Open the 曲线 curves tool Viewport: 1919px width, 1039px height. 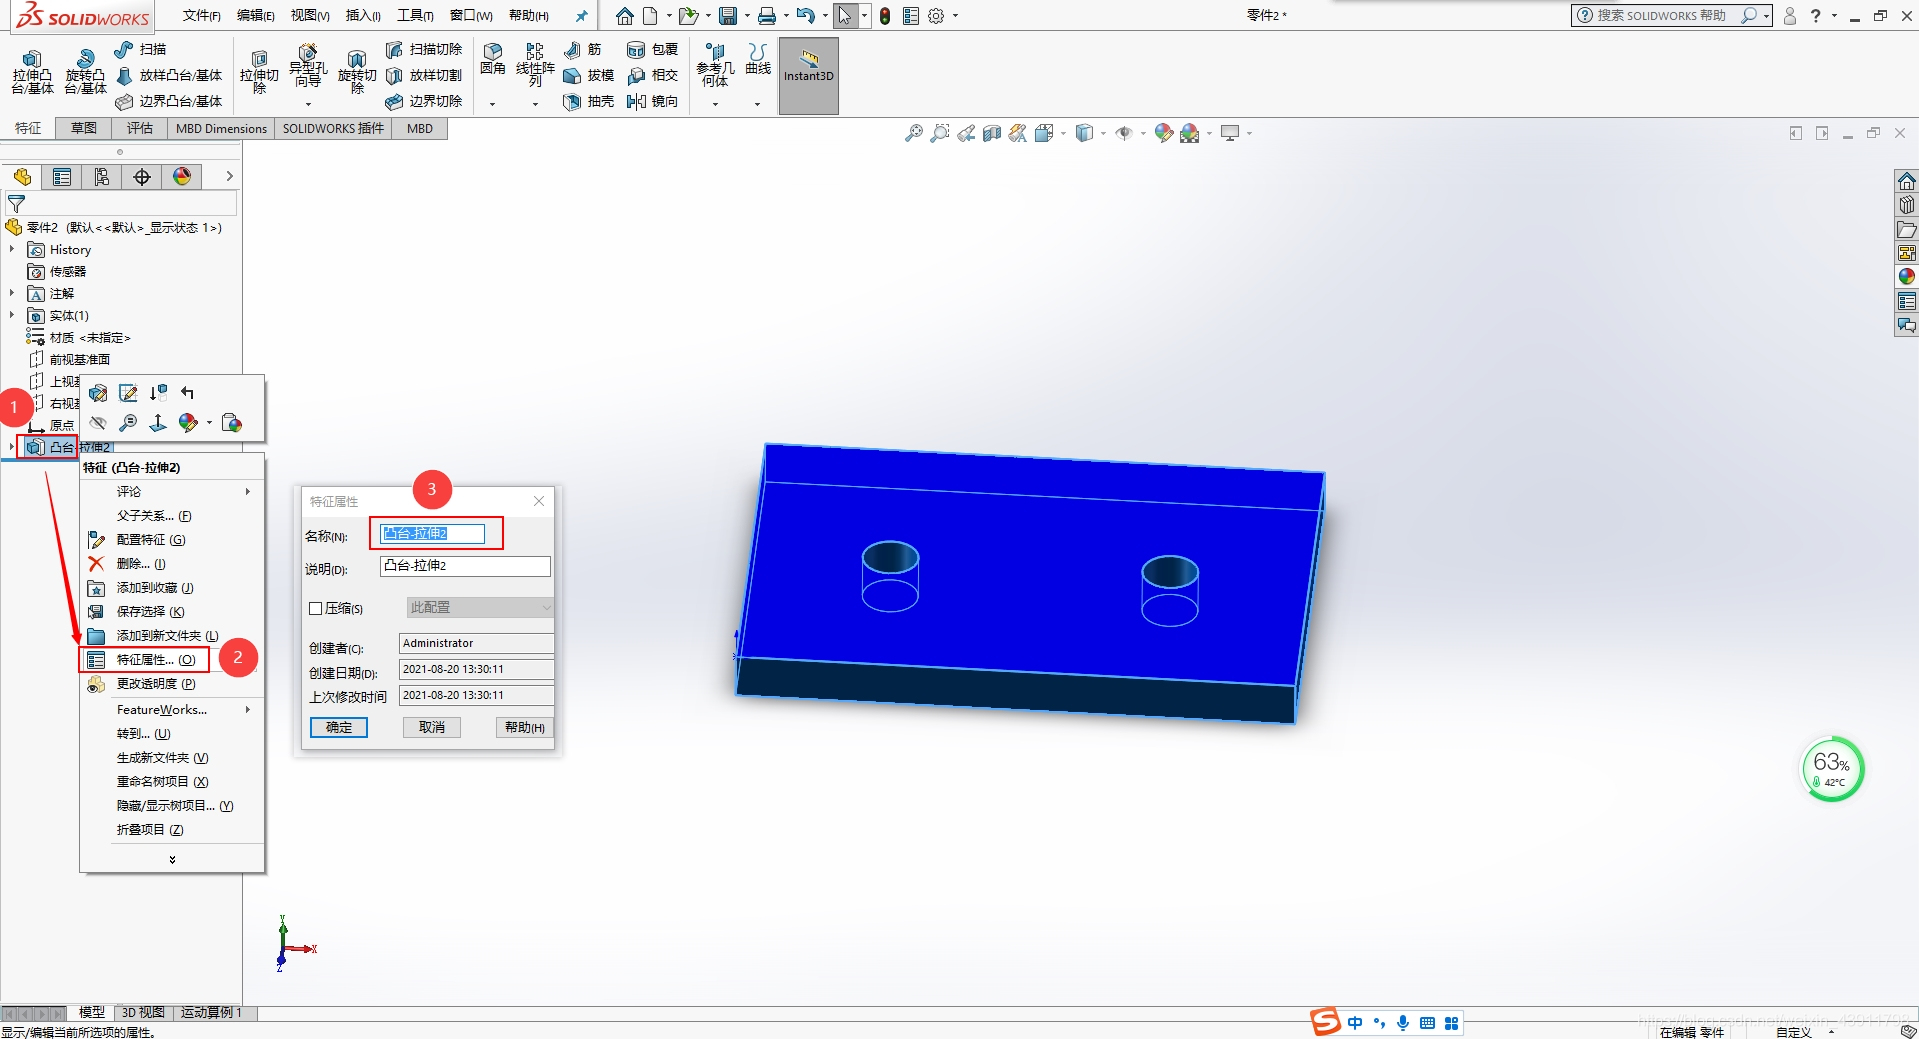tap(758, 59)
